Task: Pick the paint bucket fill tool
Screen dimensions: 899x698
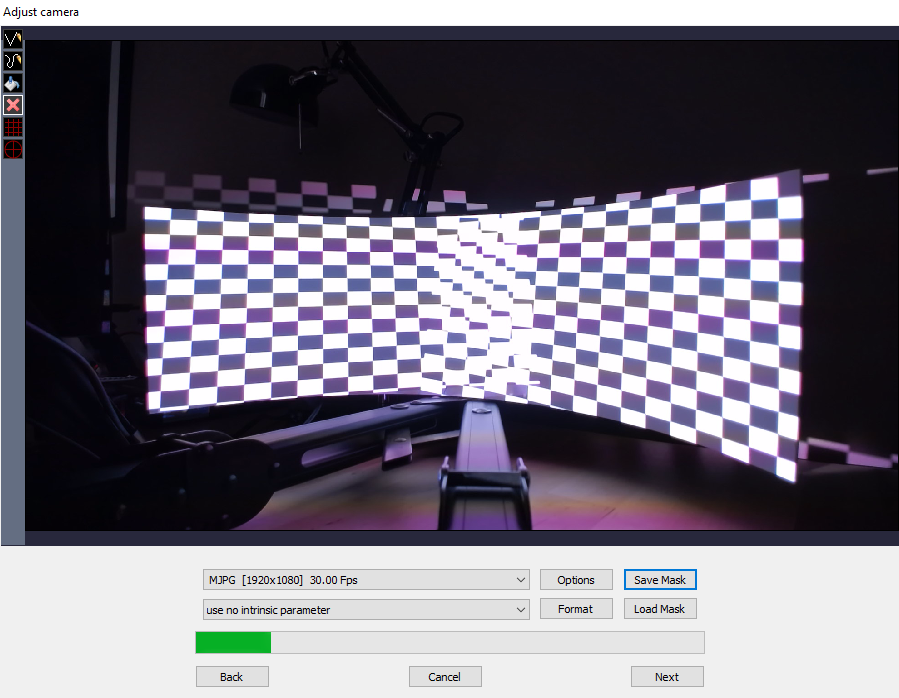Action: tap(13, 84)
